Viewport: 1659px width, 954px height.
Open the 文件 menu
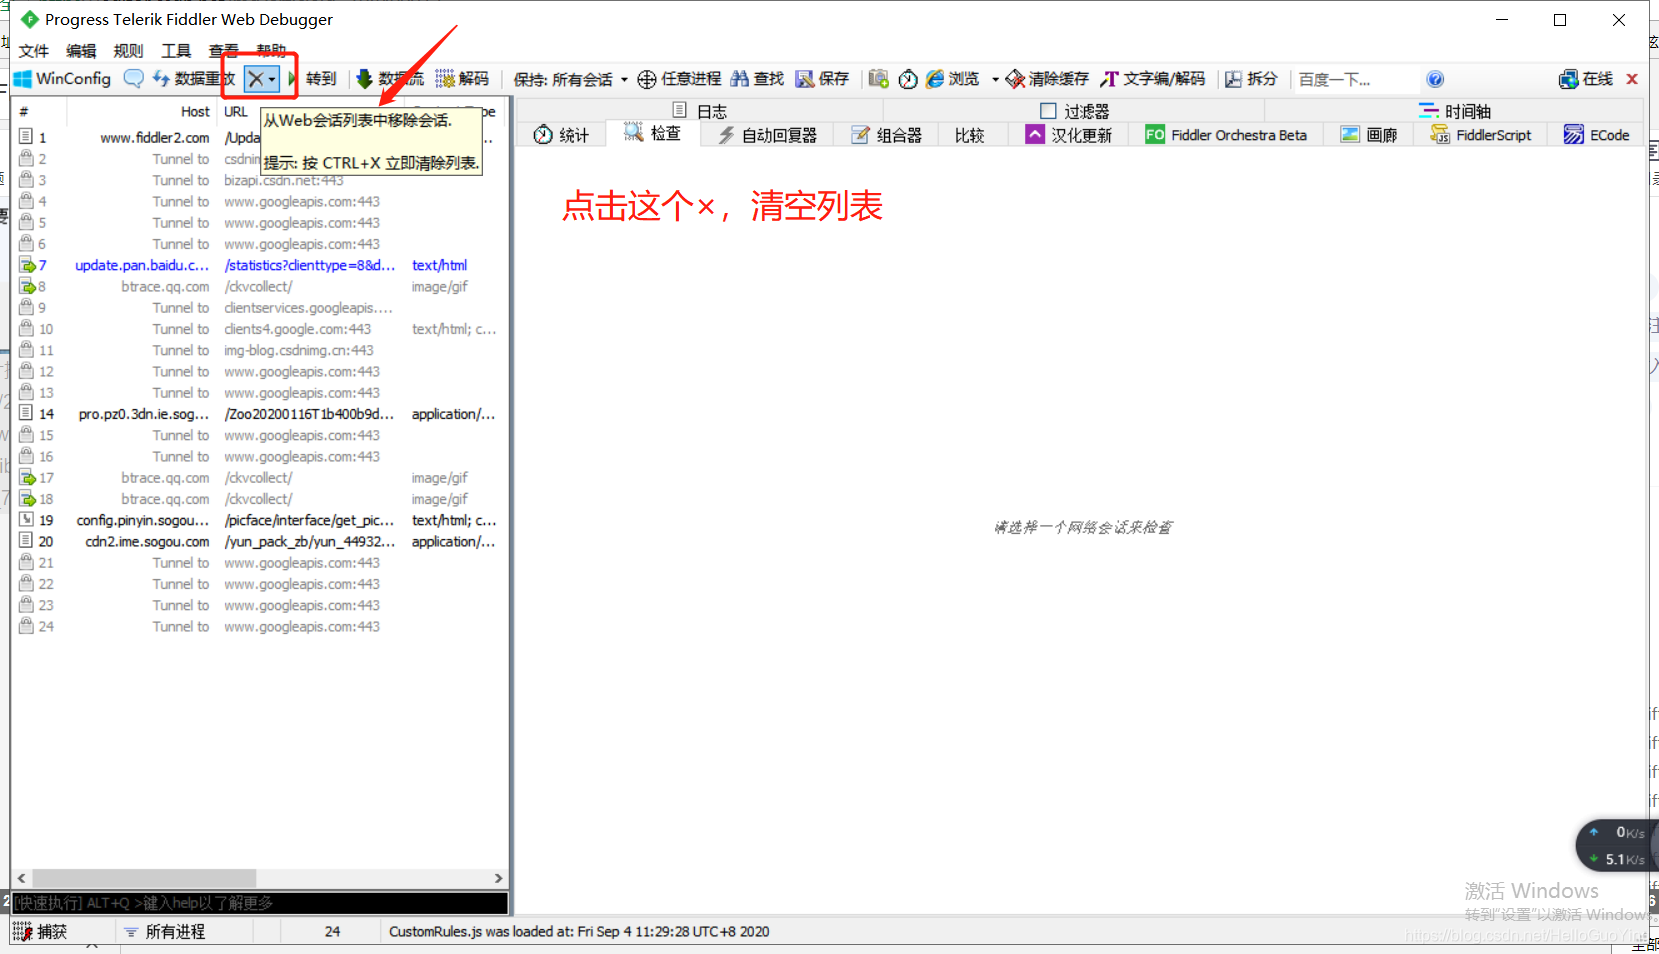tap(34, 51)
